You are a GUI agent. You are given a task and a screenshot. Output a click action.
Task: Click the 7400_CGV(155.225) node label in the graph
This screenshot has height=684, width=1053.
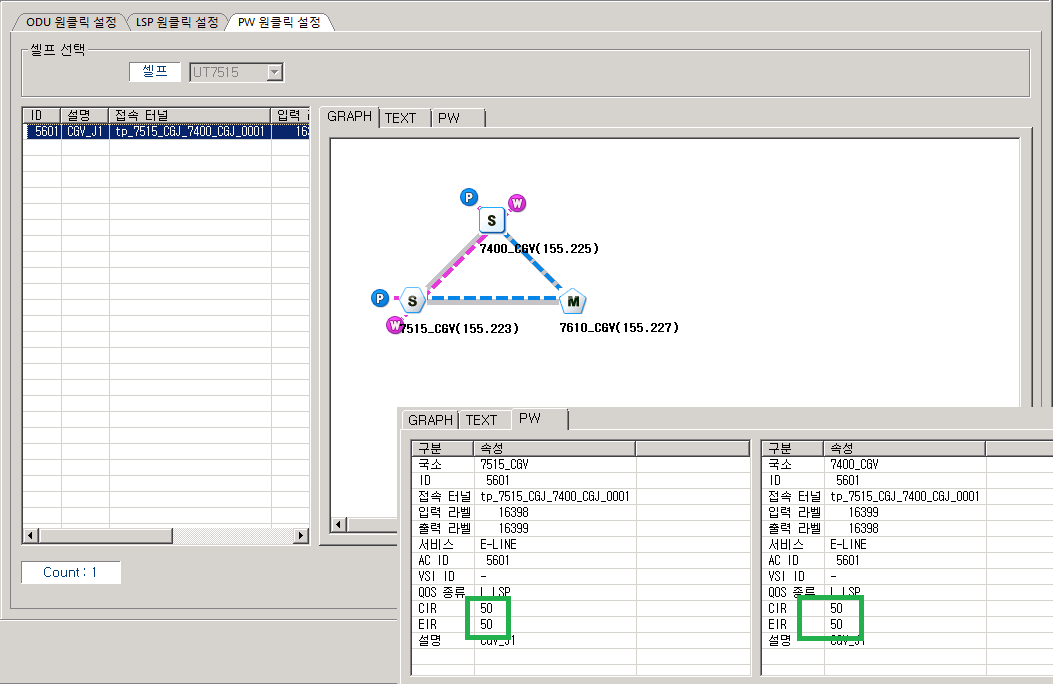tap(539, 248)
